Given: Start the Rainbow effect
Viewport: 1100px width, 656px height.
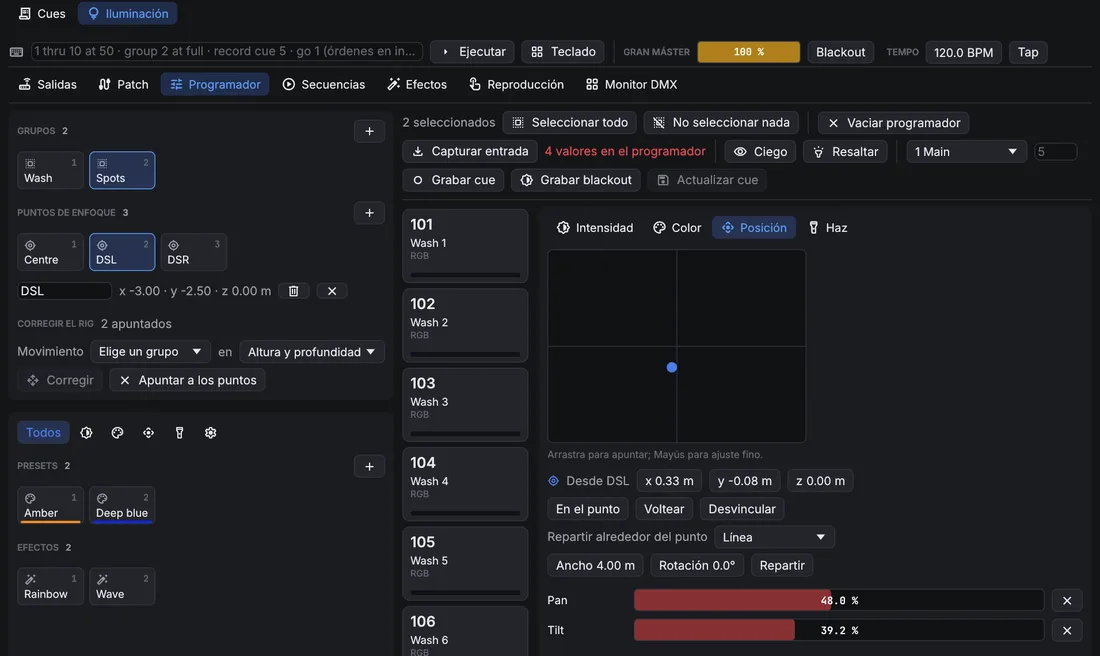Looking at the screenshot, I should click(x=50, y=586).
